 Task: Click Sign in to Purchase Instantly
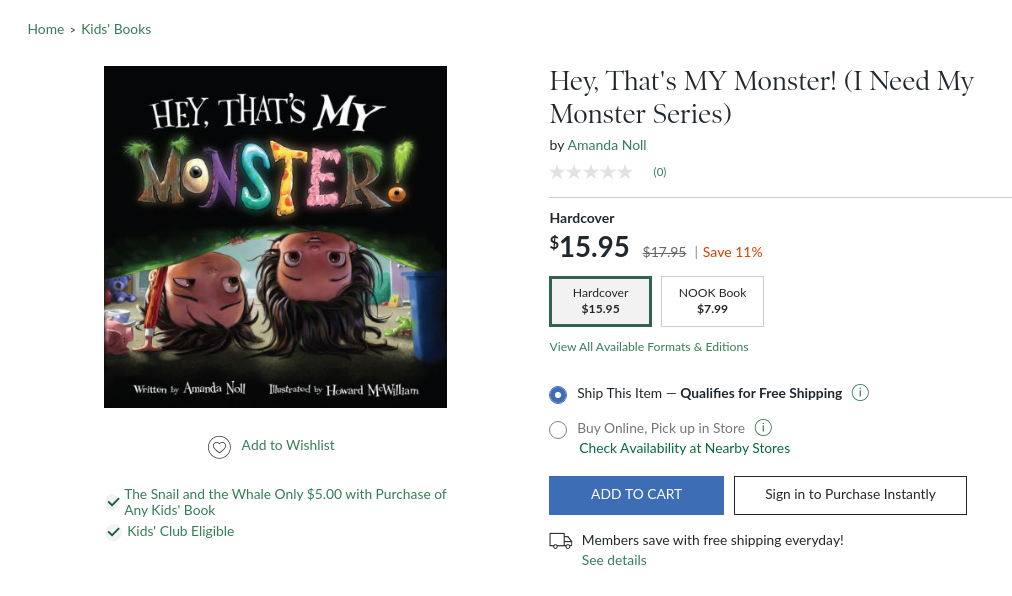(850, 495)
